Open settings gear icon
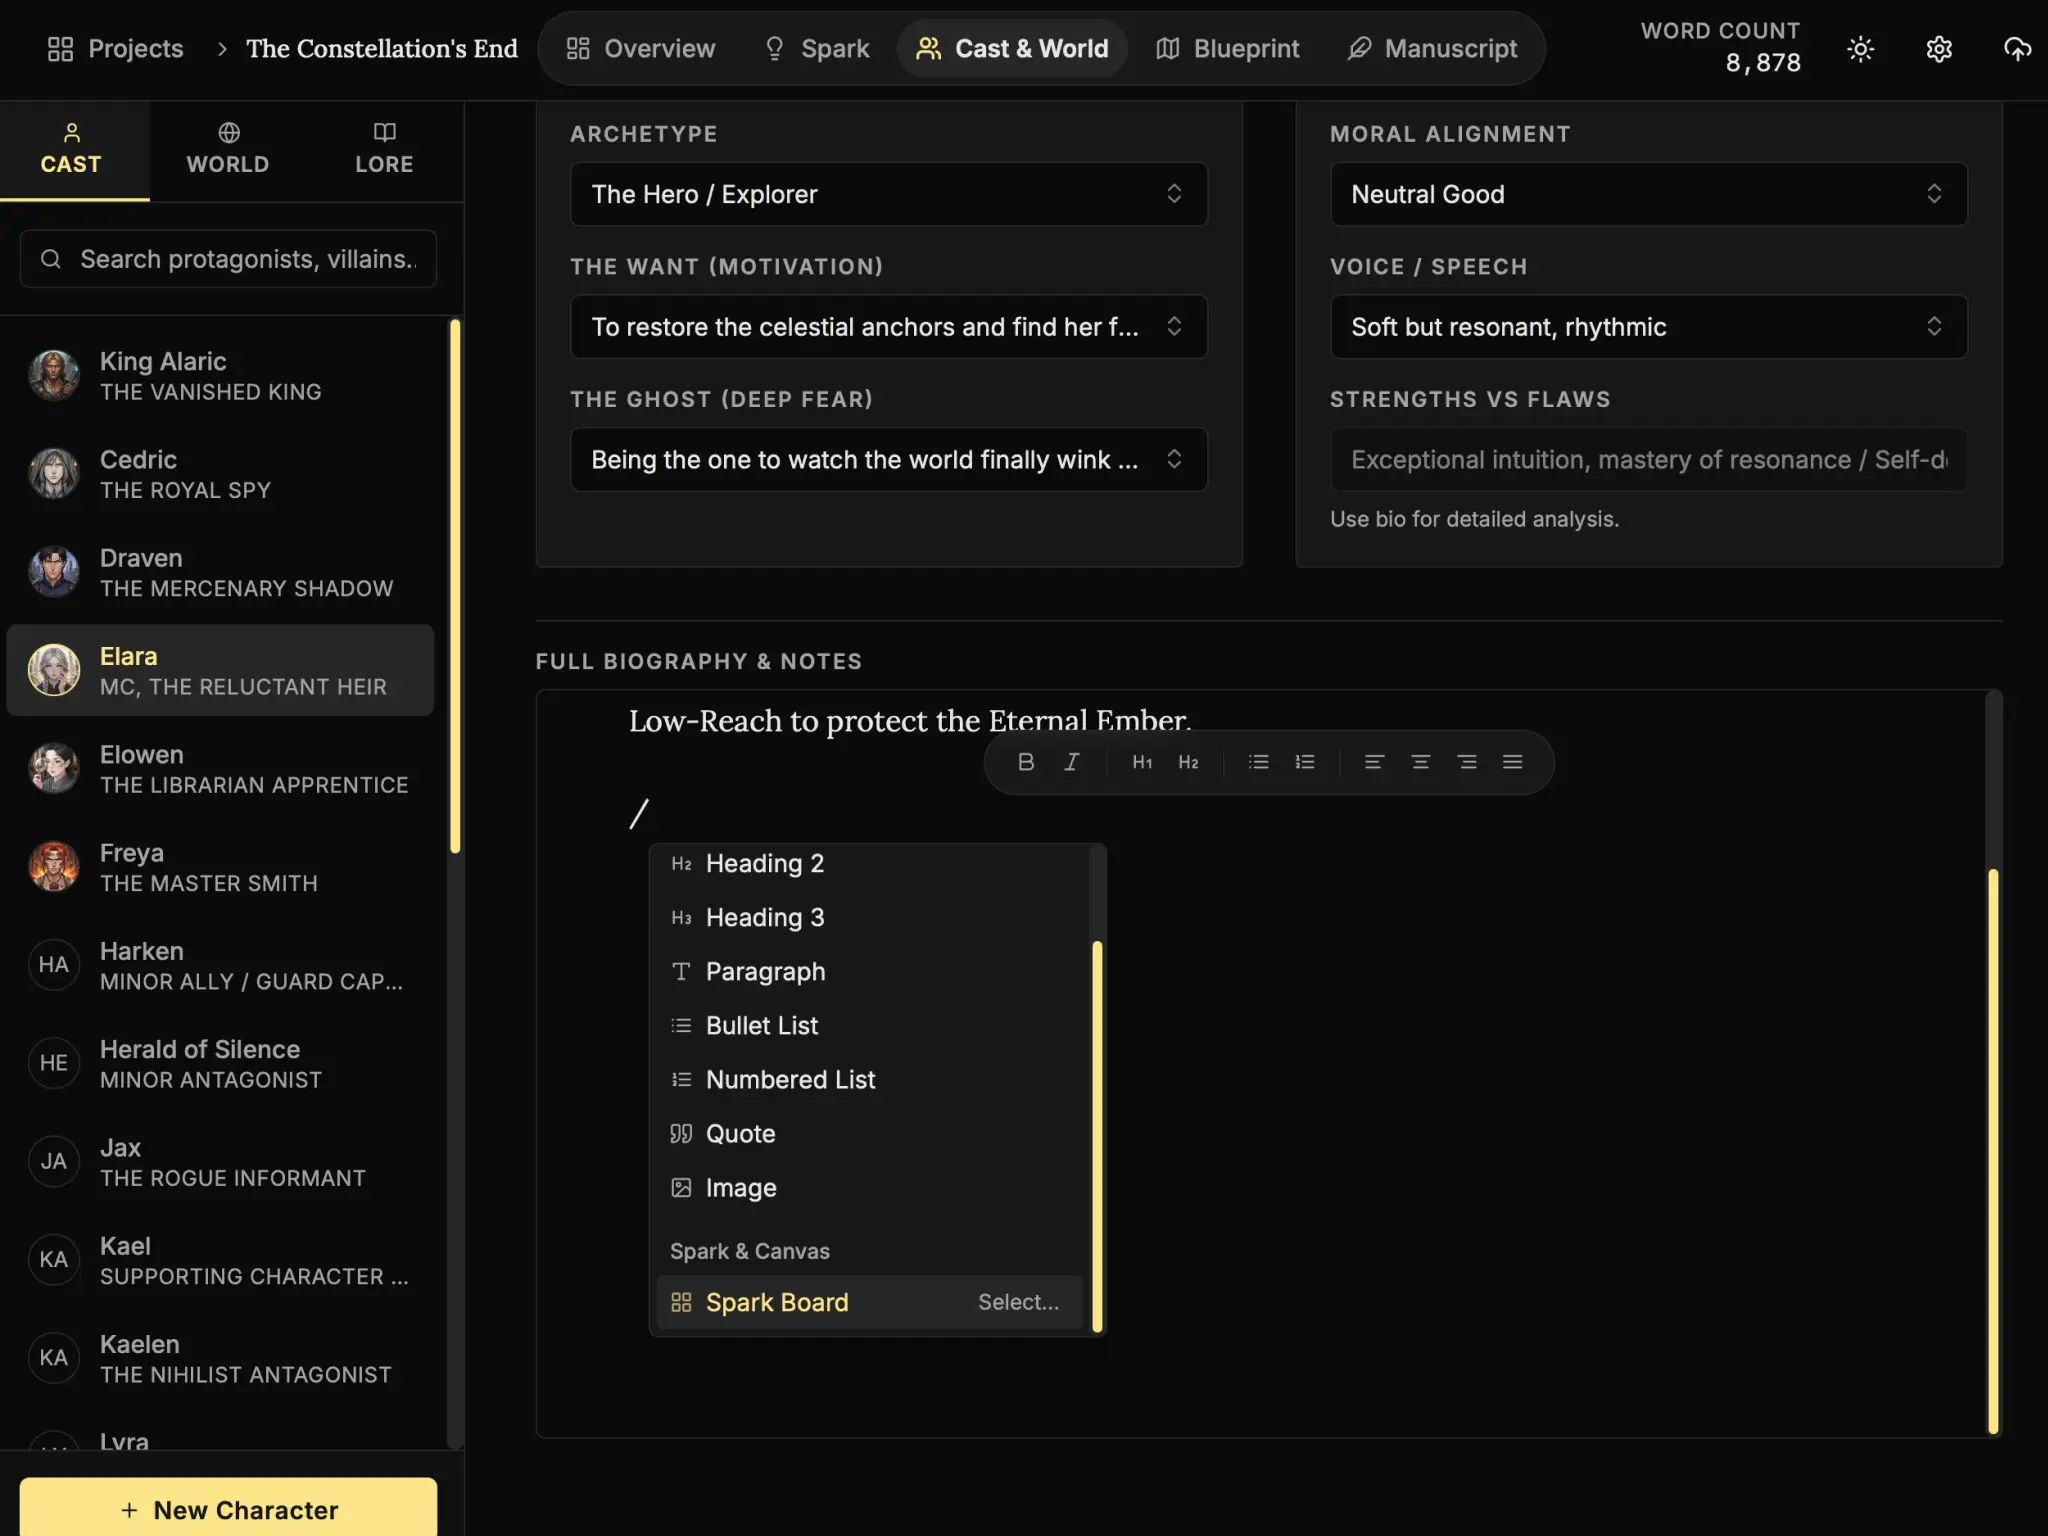Screen dimensions: 2048x1536 [x=1939, y=49]
